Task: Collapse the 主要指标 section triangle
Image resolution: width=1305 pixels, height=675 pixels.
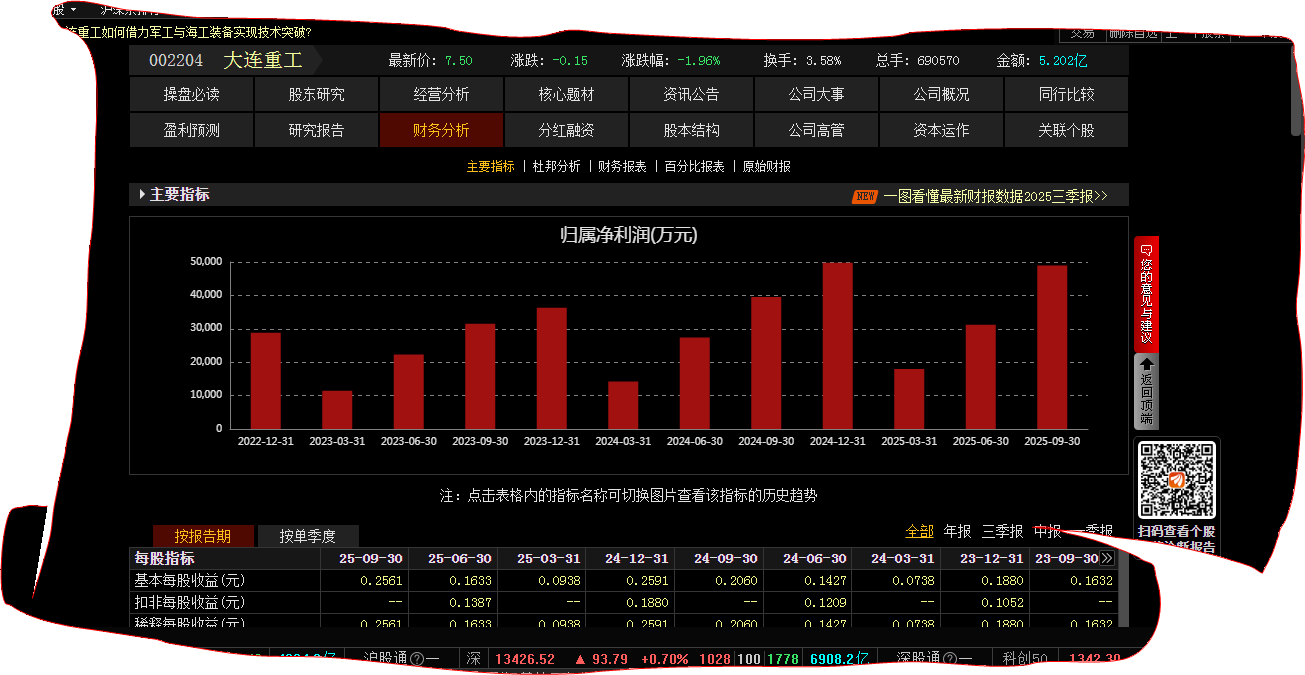Action: click(142, 195)
